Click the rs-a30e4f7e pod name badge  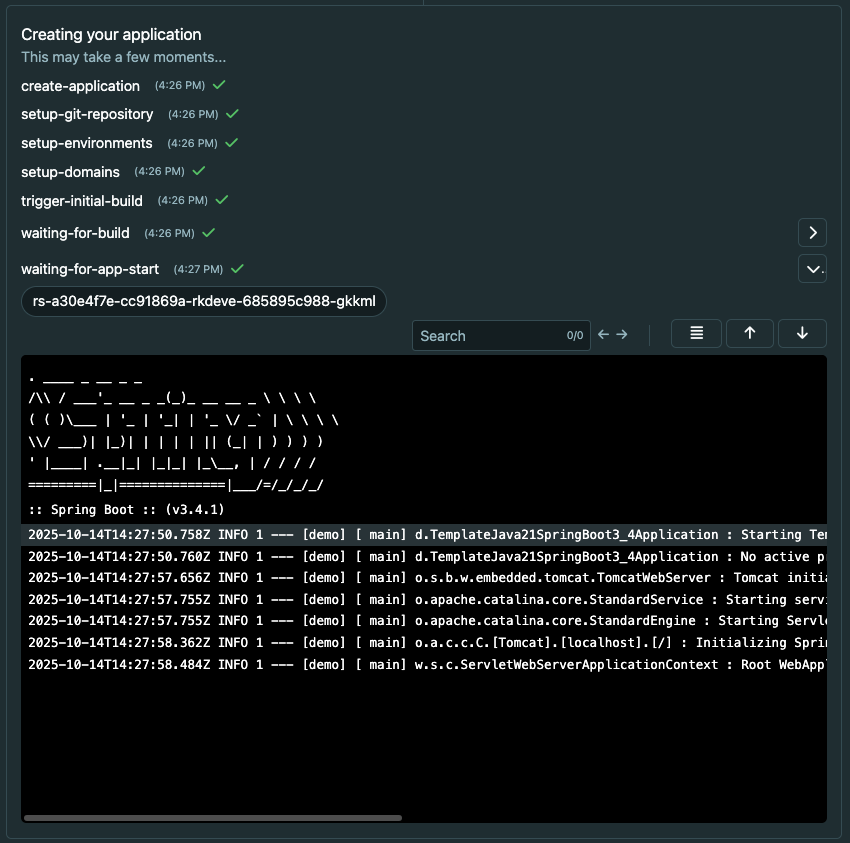pyautogui.click(x=203, y=300)
